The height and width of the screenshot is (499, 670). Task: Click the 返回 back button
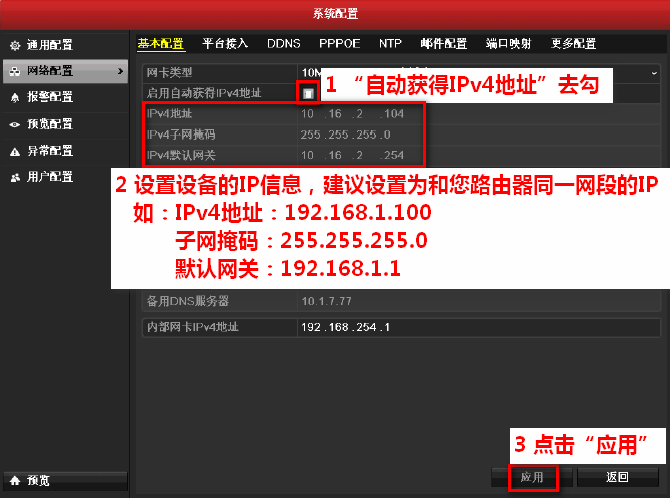pos(618,477)
